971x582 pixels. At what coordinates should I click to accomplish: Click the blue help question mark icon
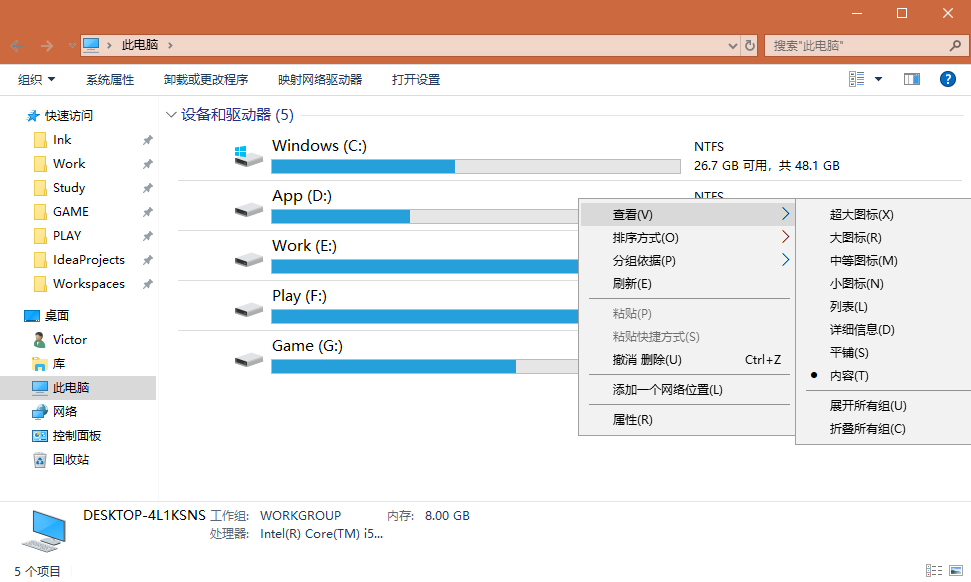[x=947, y=79]
